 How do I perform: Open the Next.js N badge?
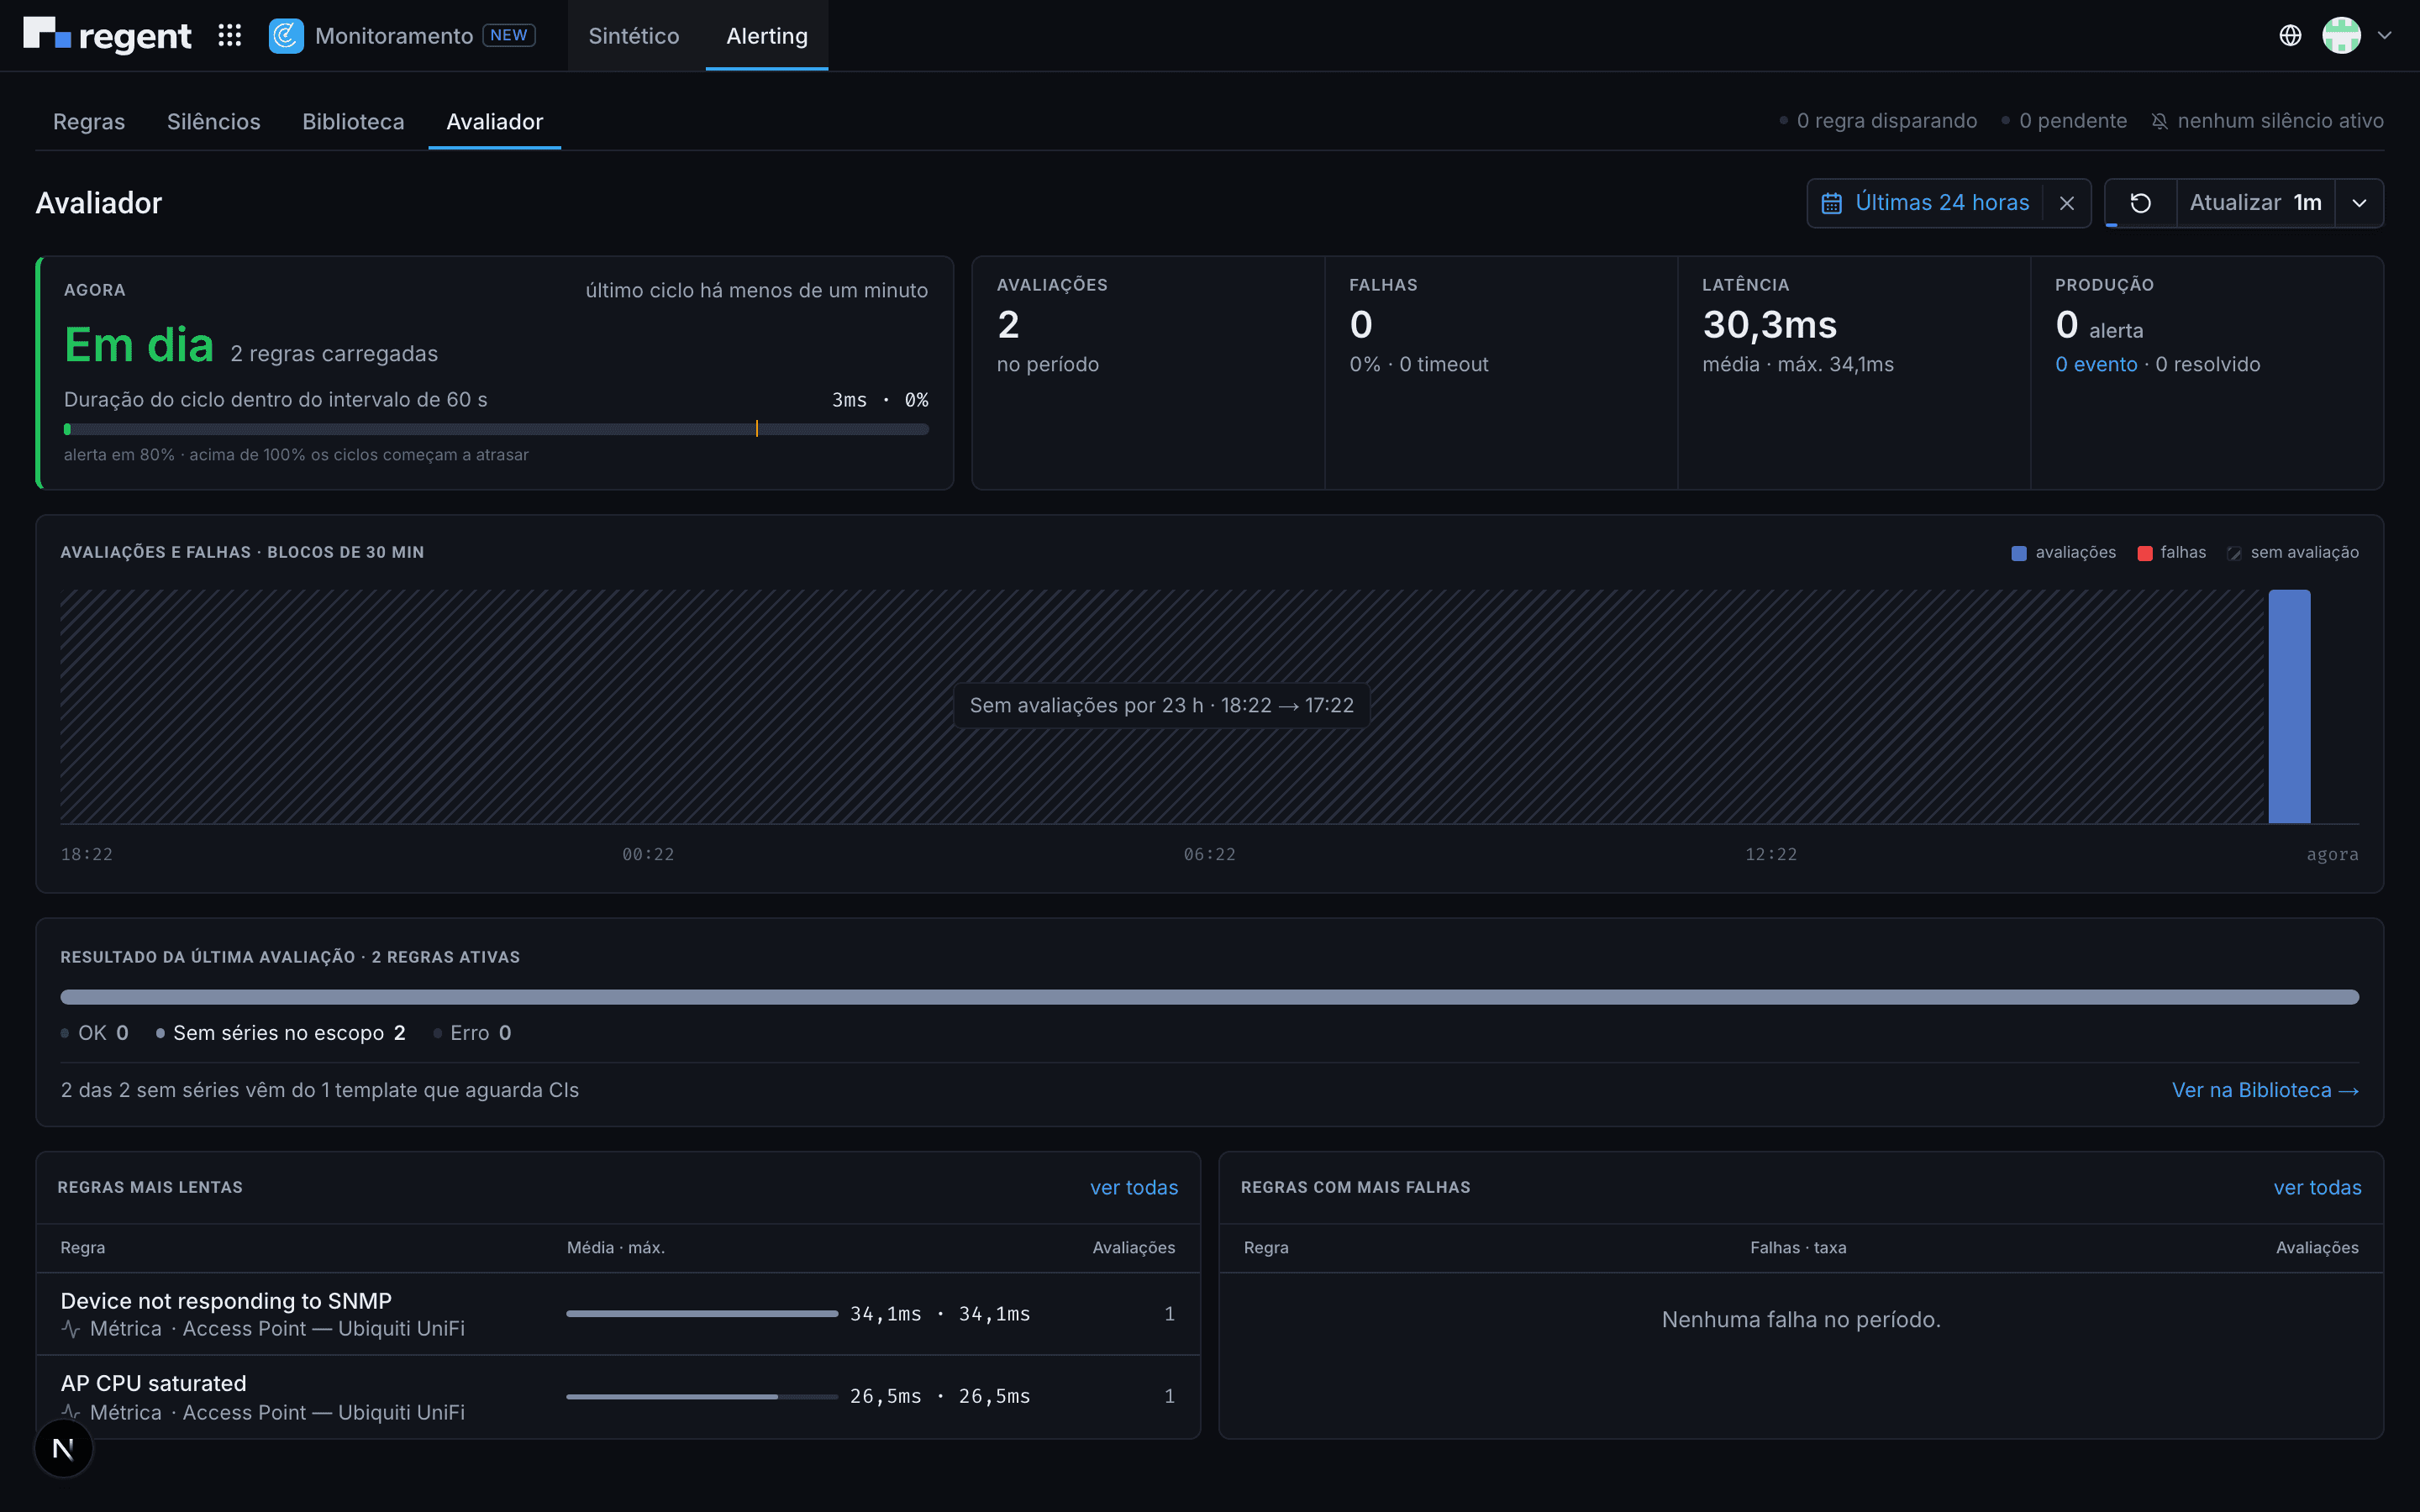[64, 1448]
